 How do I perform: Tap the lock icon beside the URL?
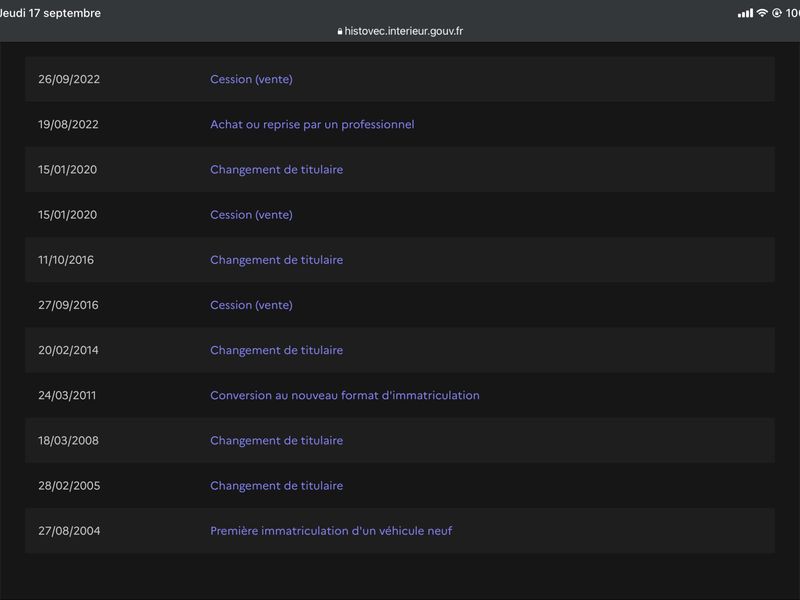click(x=340, y=31)
